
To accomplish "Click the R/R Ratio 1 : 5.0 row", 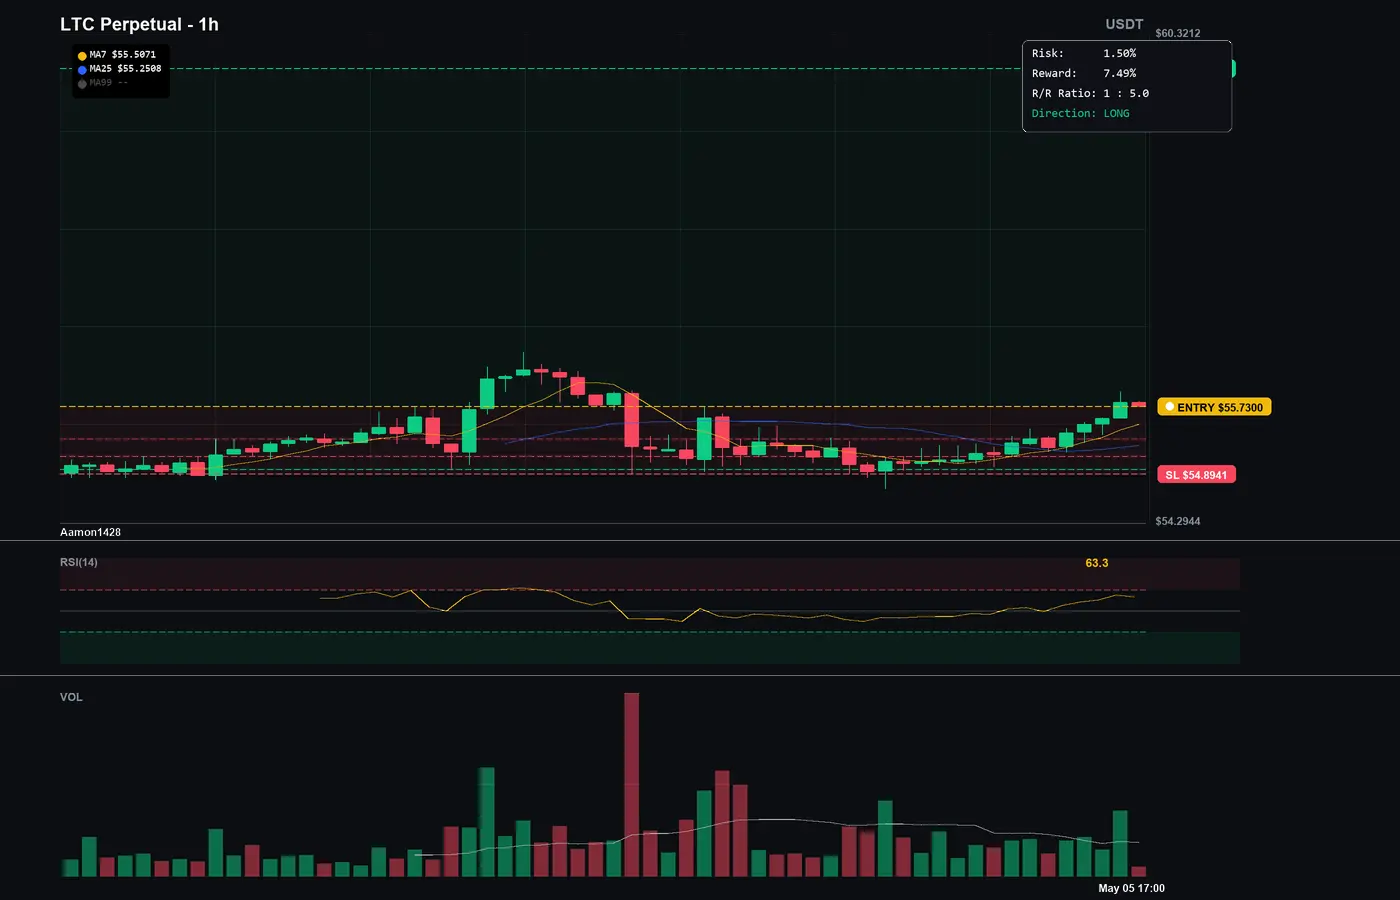I will [1090, 93].
